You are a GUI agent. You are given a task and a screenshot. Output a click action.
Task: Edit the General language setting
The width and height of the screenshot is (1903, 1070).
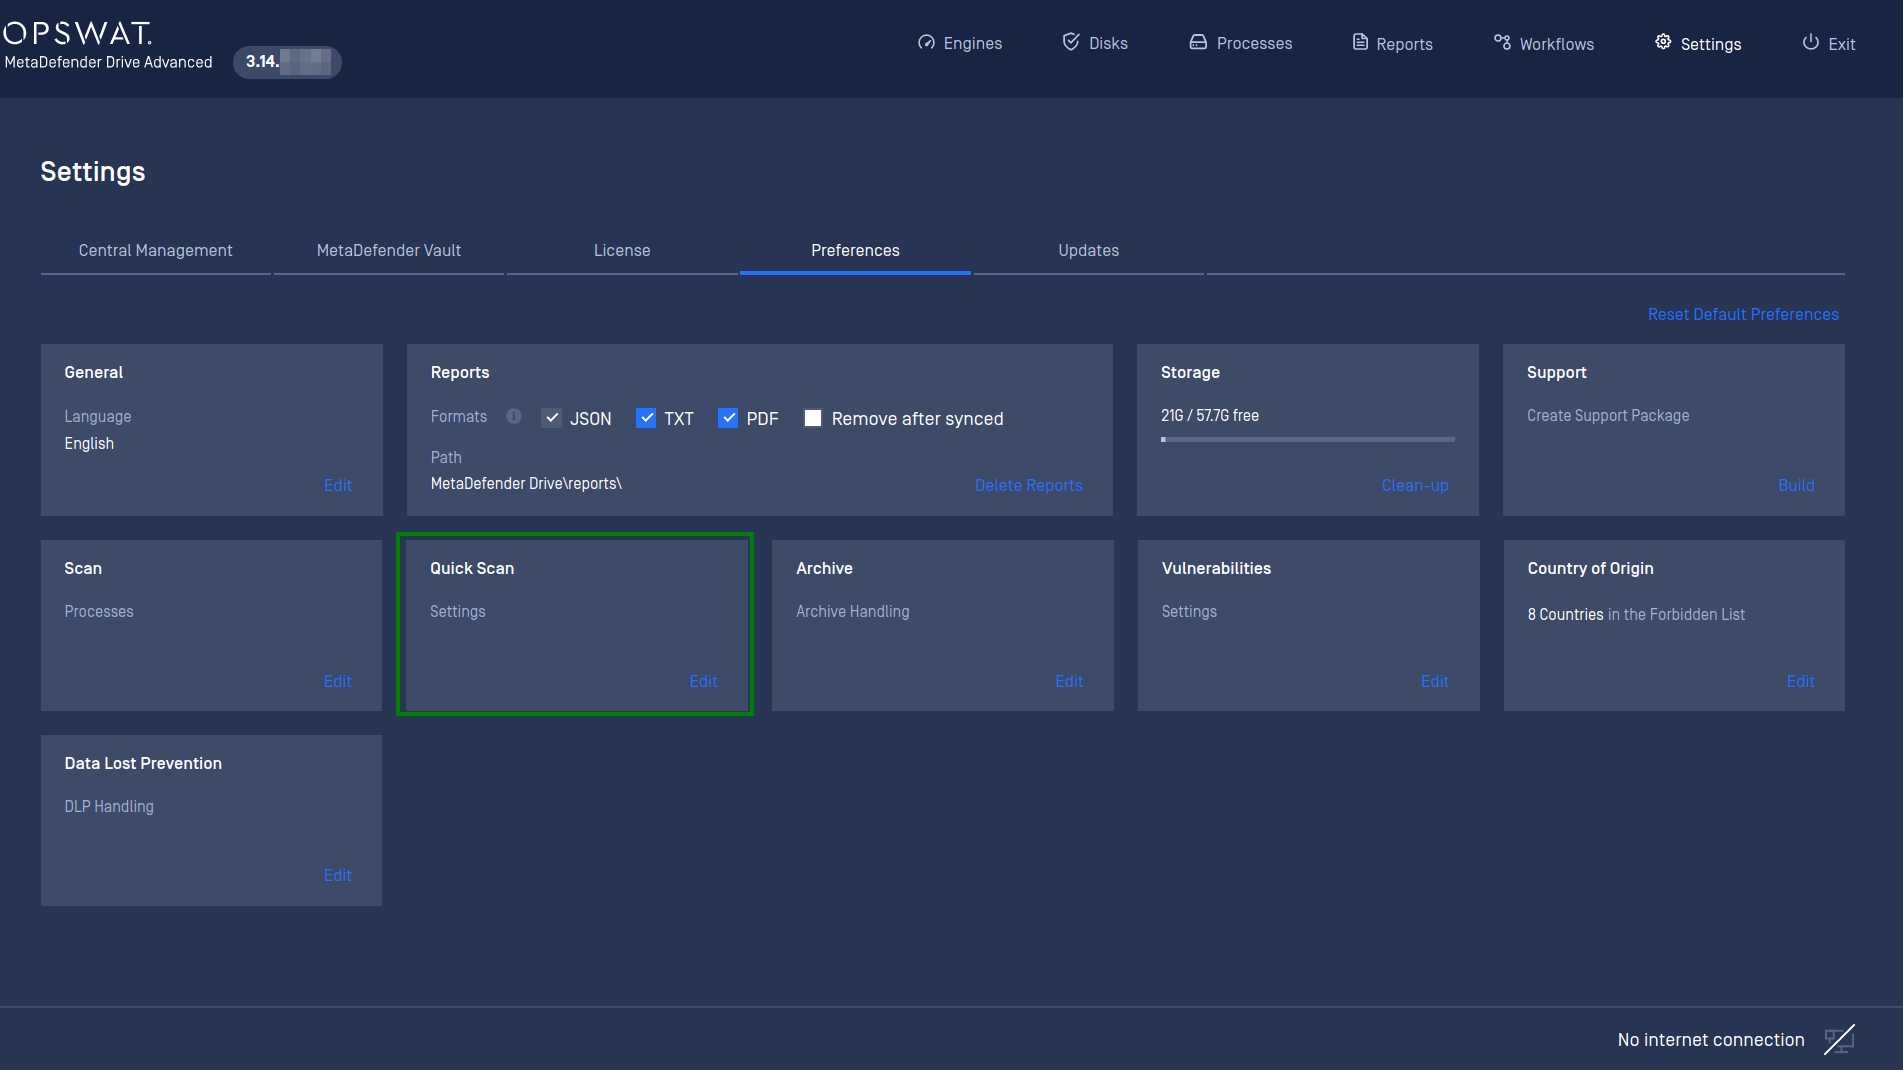338,485
